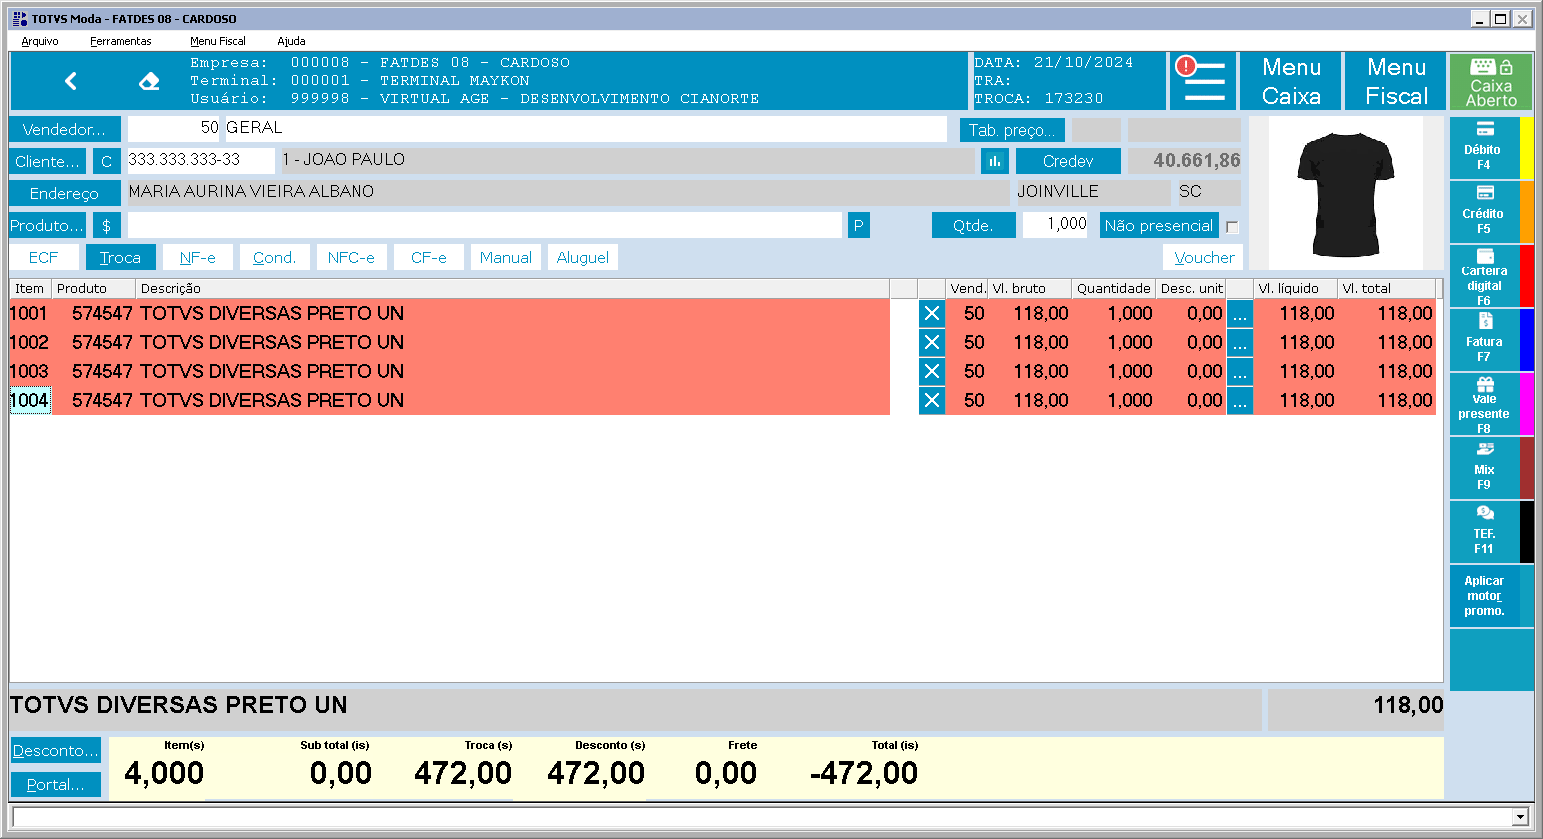
Task: Click the Descrição column header
Action: [x=512, y=288]
